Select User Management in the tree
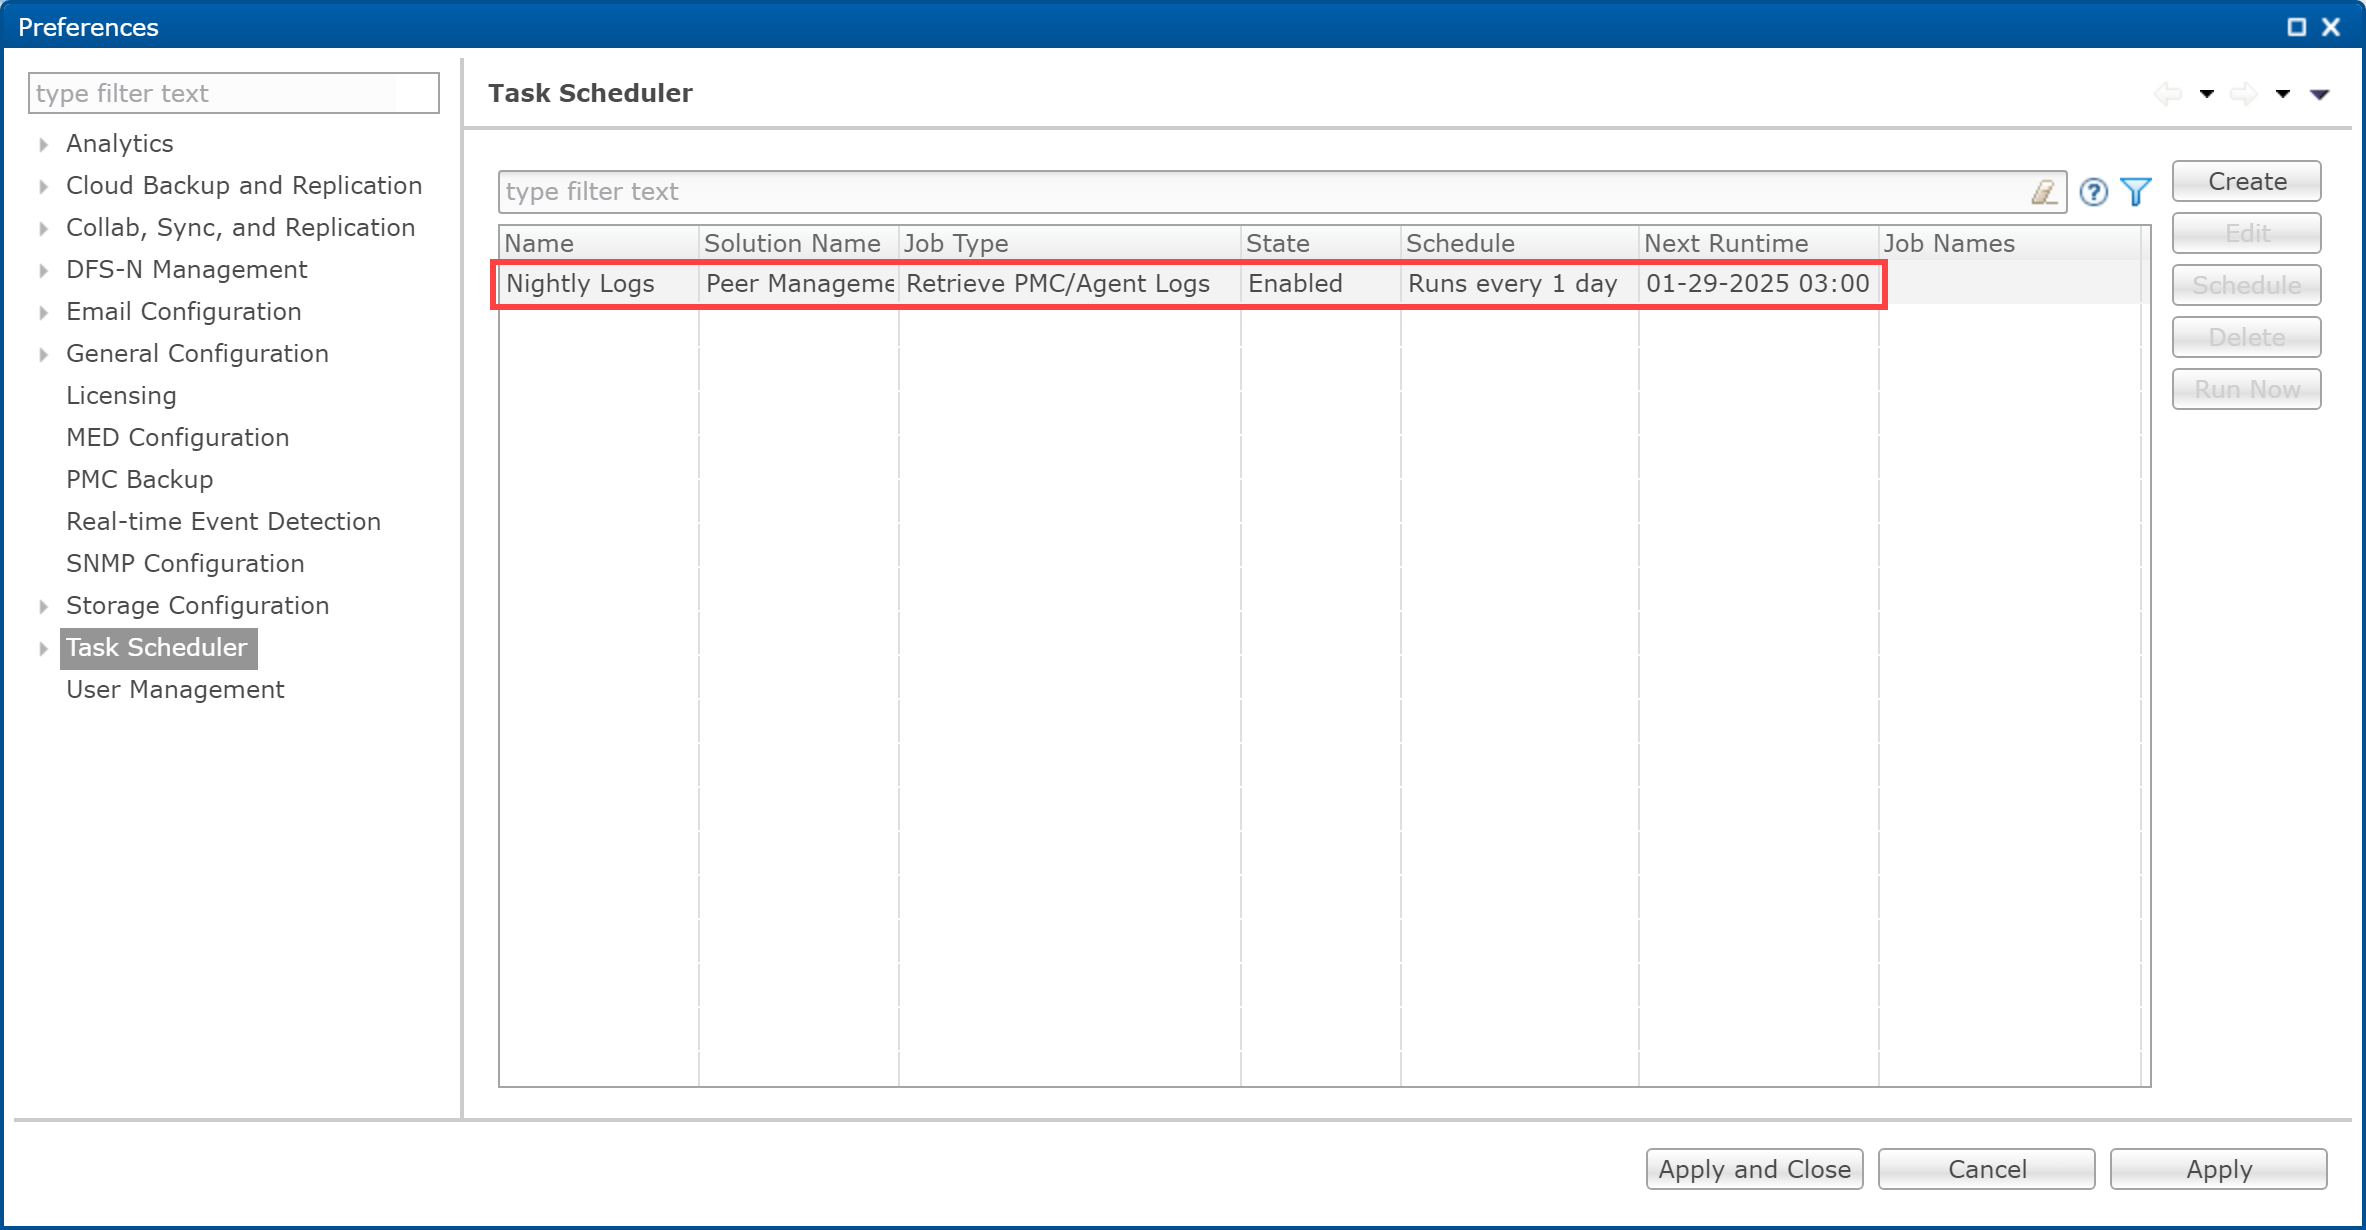 pyautogui.click(x=175, y=690)
